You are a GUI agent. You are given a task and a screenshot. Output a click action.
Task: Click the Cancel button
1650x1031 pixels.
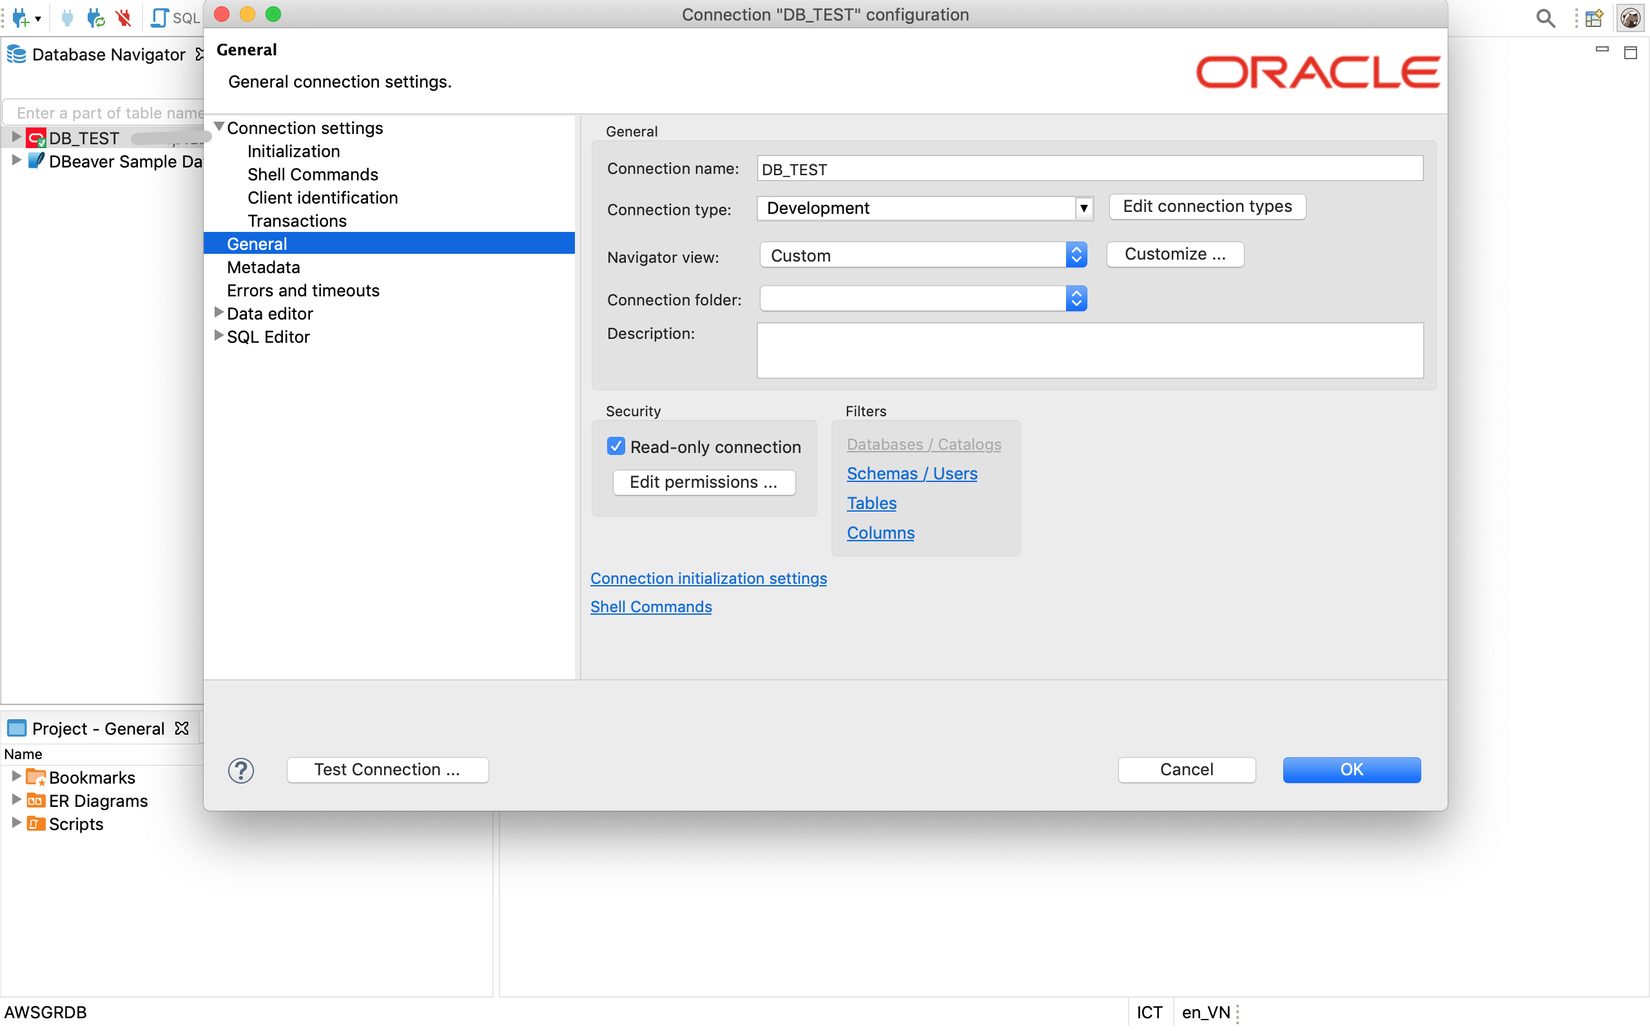coord(1186,769)
